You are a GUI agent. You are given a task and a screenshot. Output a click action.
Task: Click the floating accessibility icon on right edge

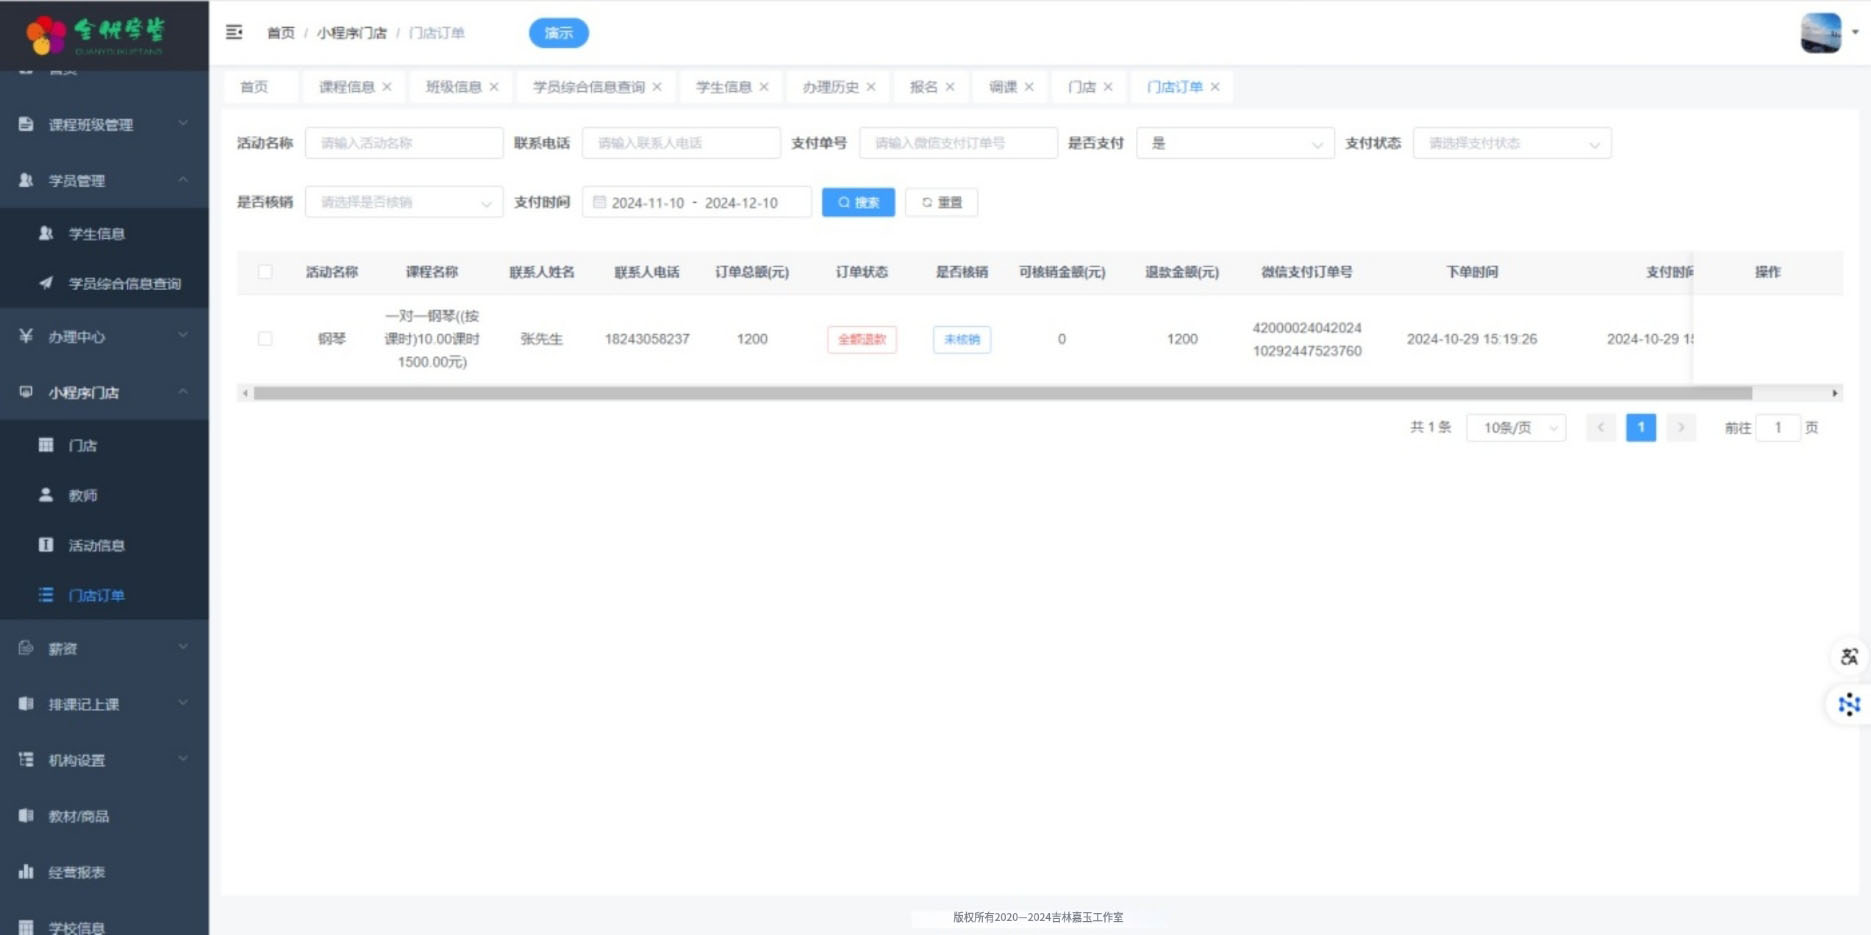tap(1848, 657)
